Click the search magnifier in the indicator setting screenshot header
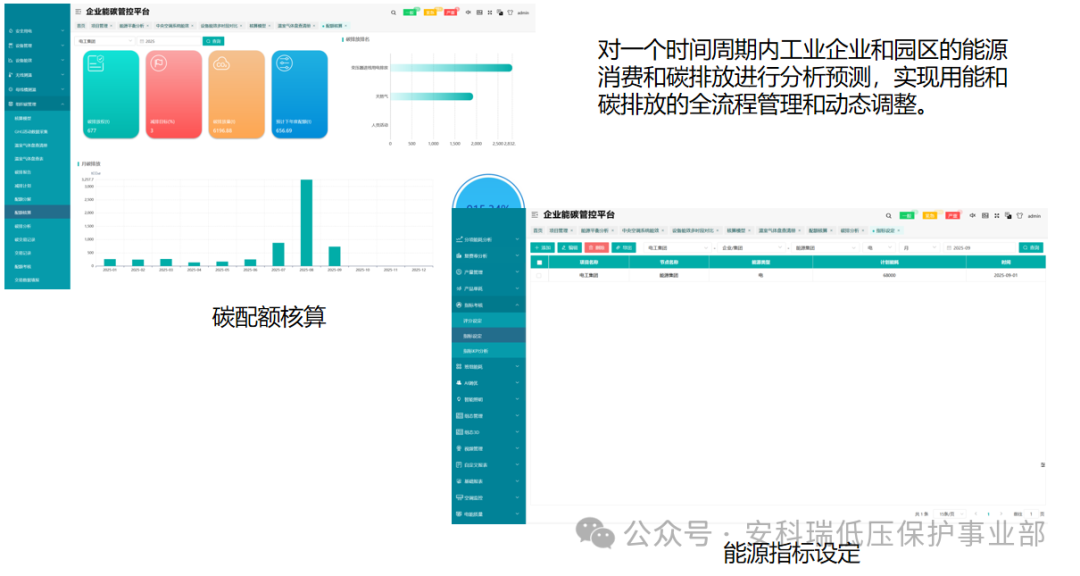1080x576 pixels. pyautogui.click(x=889, y=216)
